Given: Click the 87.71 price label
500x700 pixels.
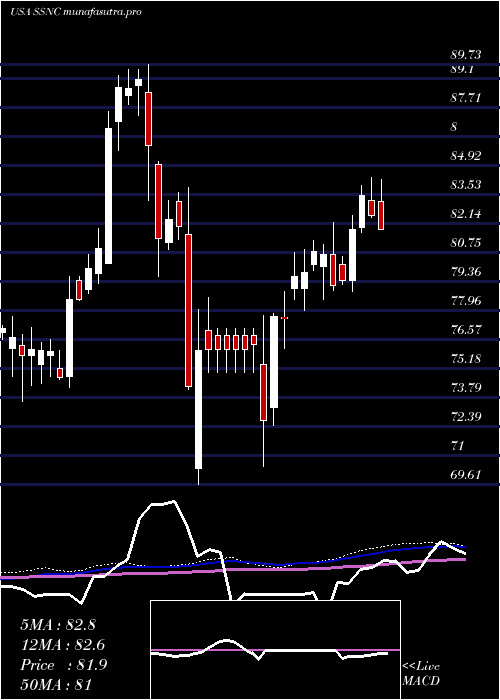Looking at the screenshot, I should click(466, 98).
